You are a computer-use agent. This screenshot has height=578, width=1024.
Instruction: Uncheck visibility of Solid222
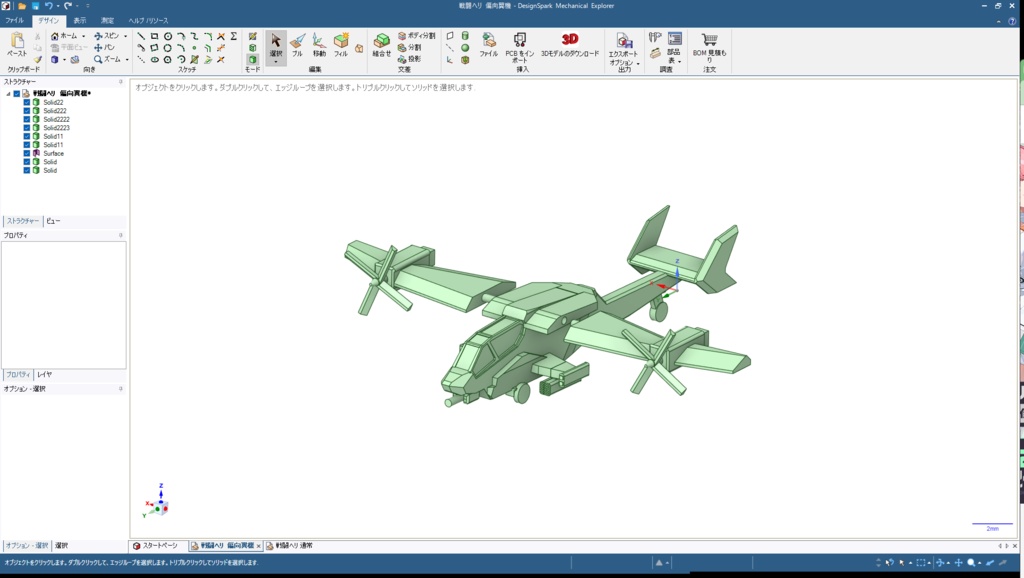pos(27,111)
